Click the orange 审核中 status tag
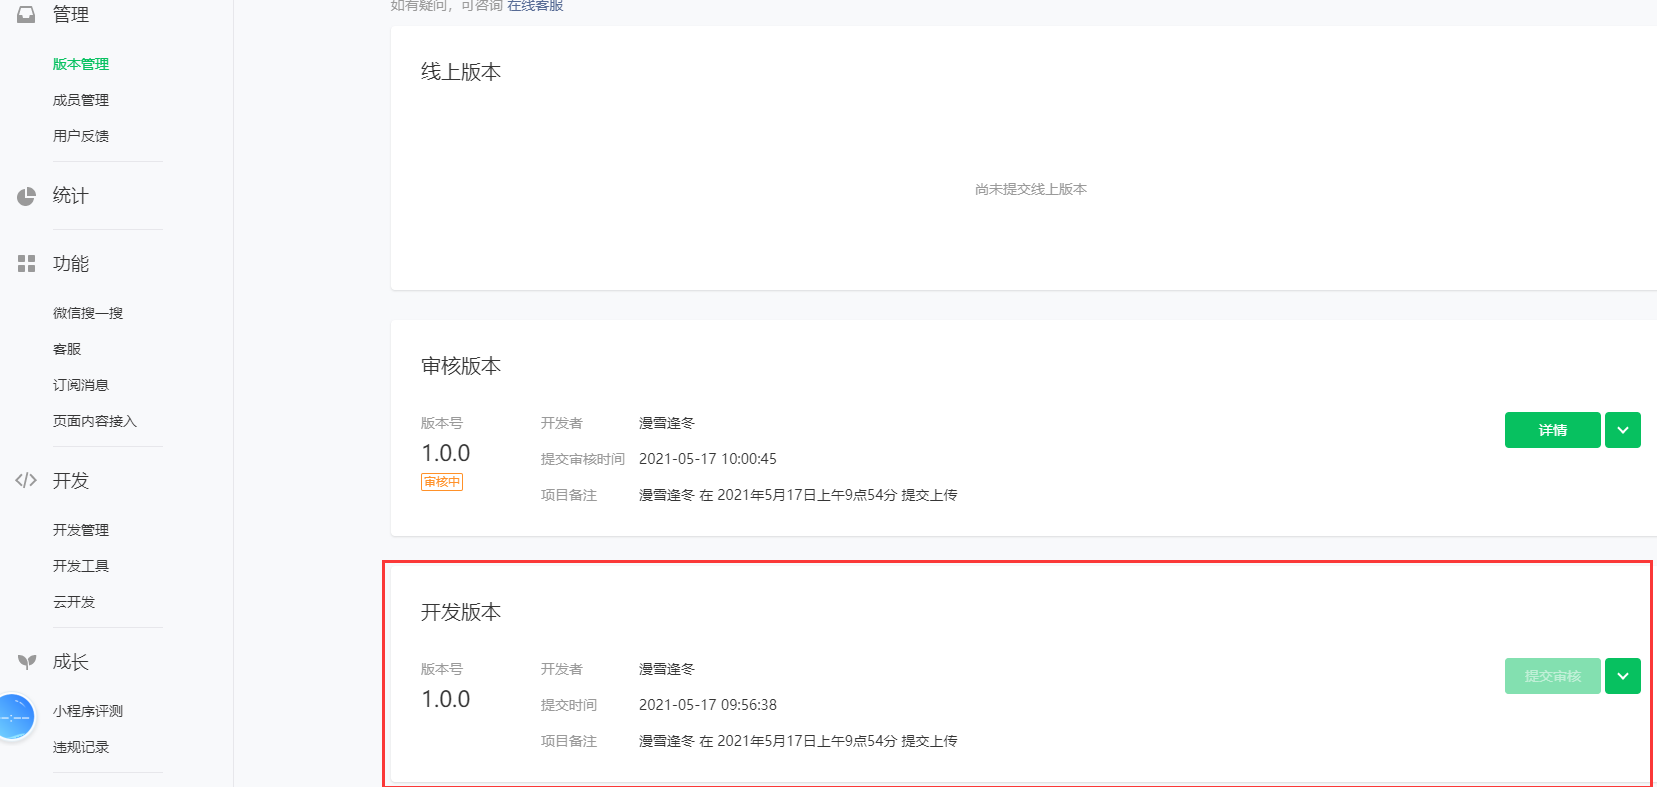The image size is (1657, 787). click(x=442, y=482)
